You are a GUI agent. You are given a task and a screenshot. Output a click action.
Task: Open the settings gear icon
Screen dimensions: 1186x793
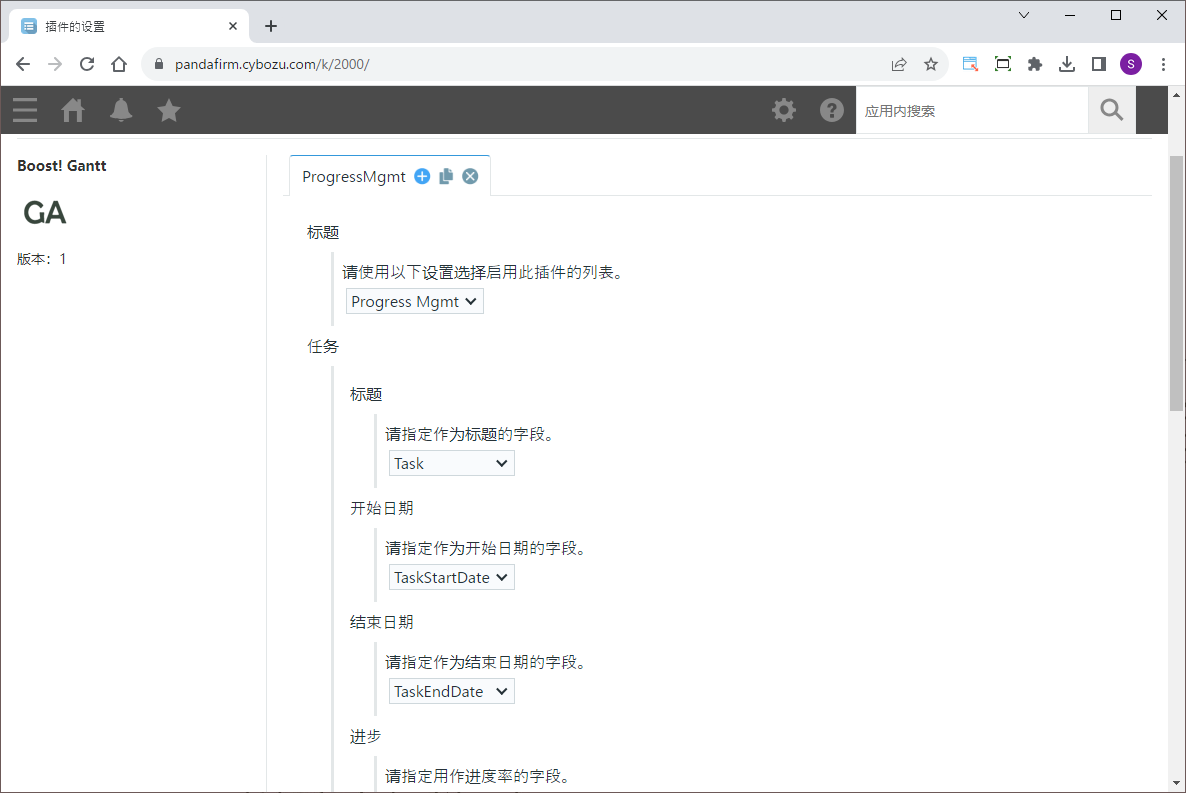click(x=784, y=110)
